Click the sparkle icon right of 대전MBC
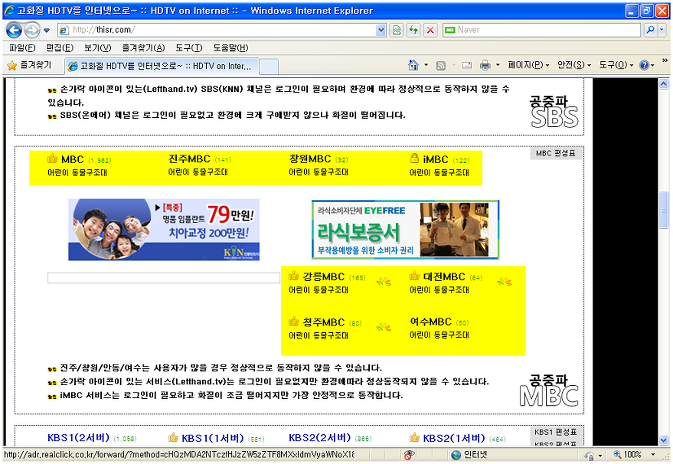Viewport: 673px width, 464px height. click(504, 282)
